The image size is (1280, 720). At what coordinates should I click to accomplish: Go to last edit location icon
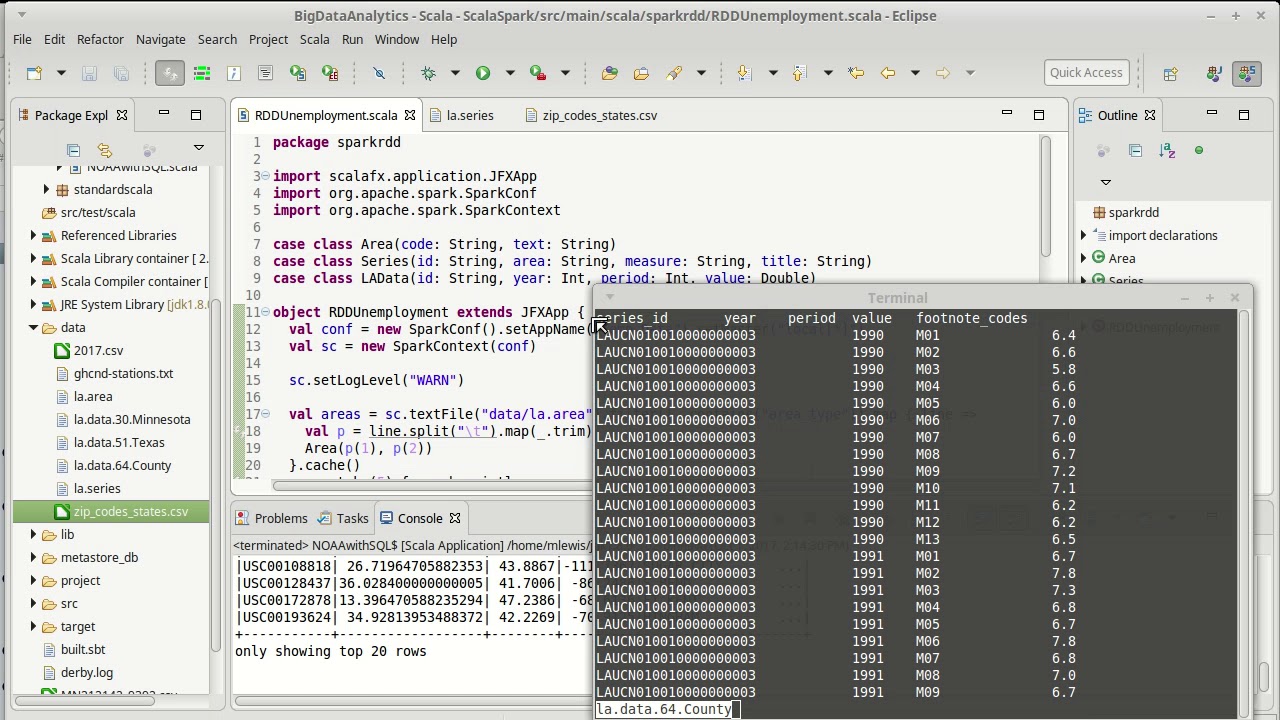856,73
